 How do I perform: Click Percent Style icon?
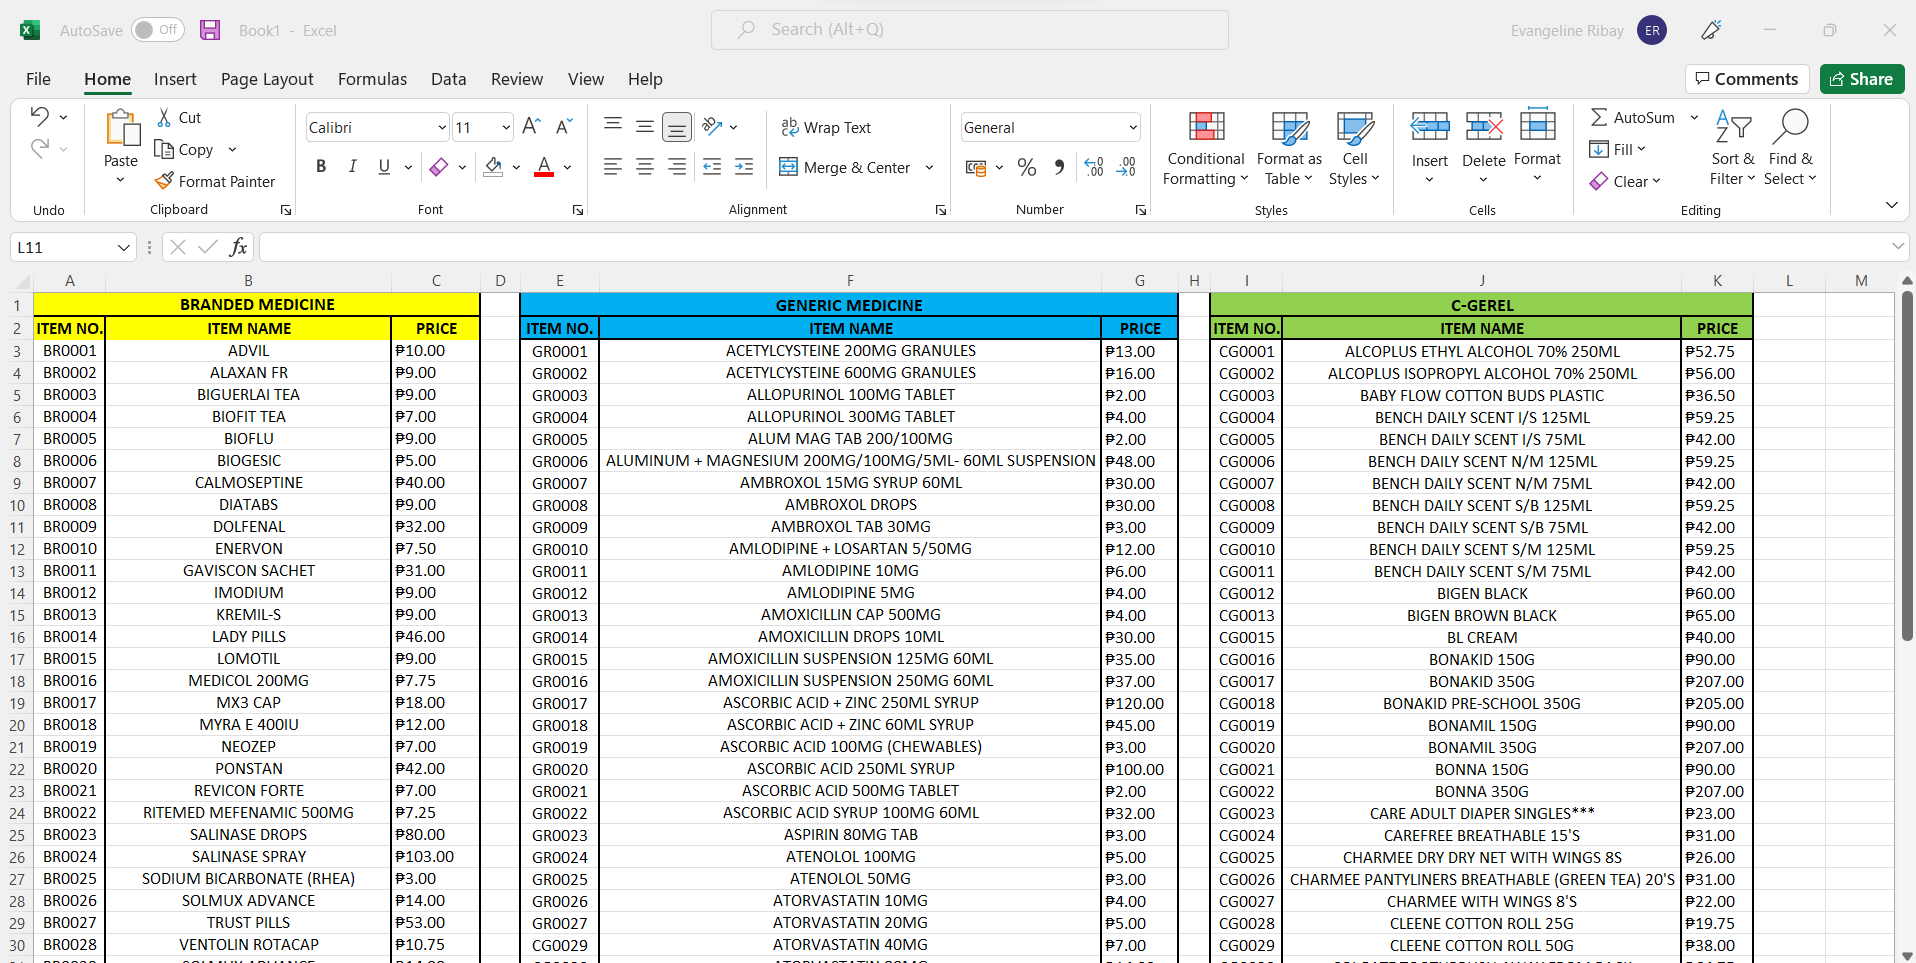coord(1027,167)
